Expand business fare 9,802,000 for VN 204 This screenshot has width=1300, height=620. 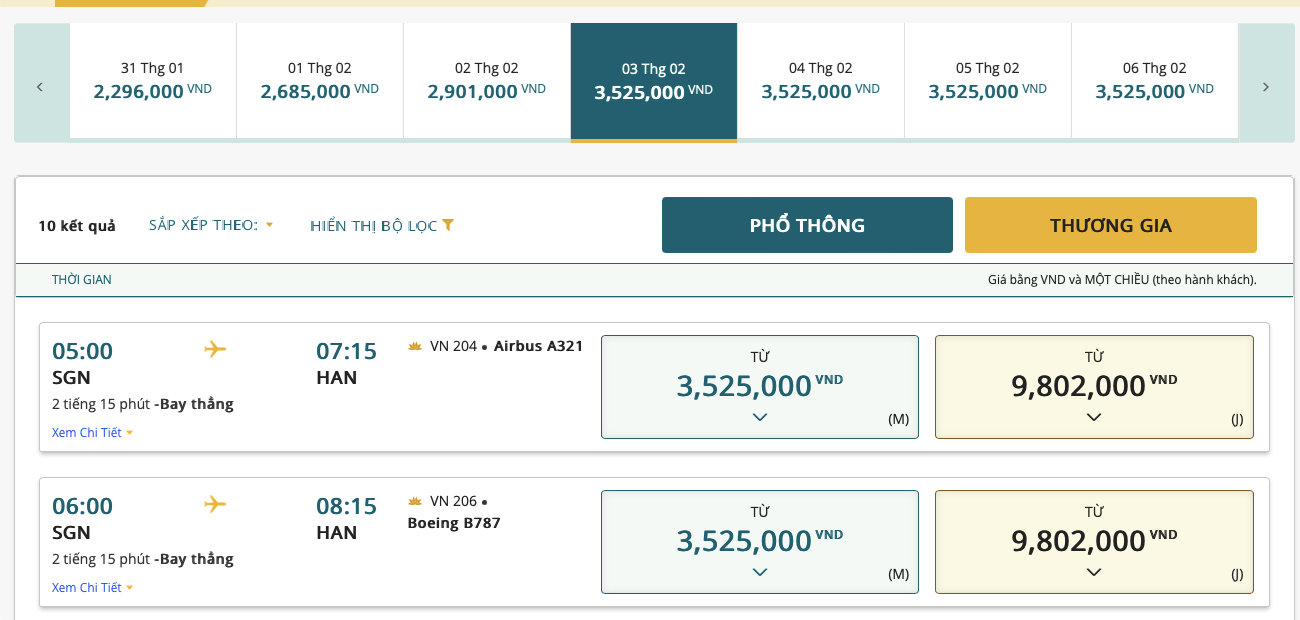click(1093, 387)
